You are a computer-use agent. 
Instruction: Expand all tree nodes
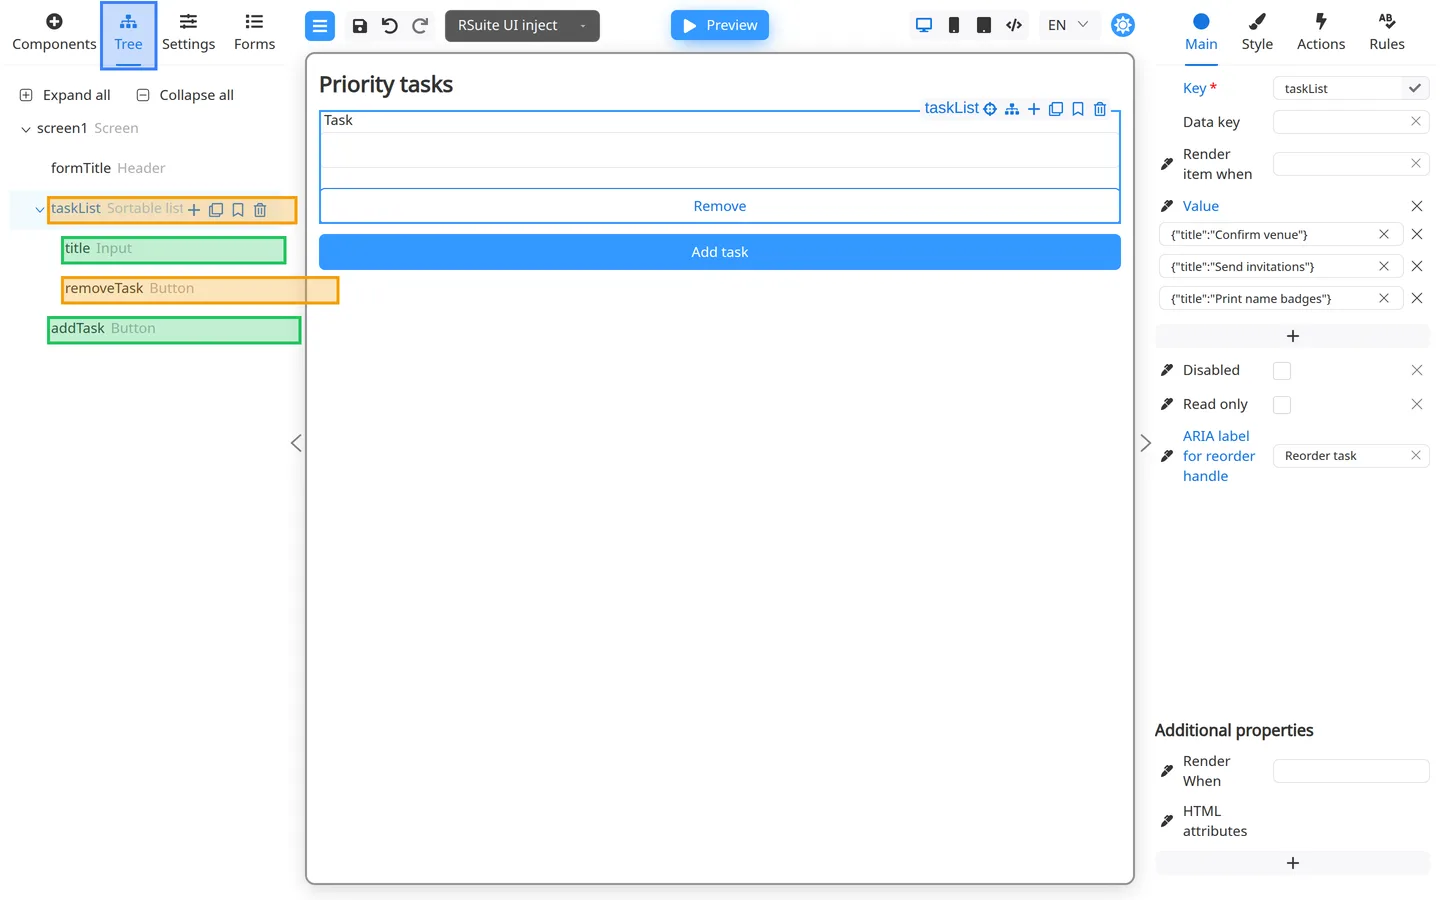coord(65,95)
